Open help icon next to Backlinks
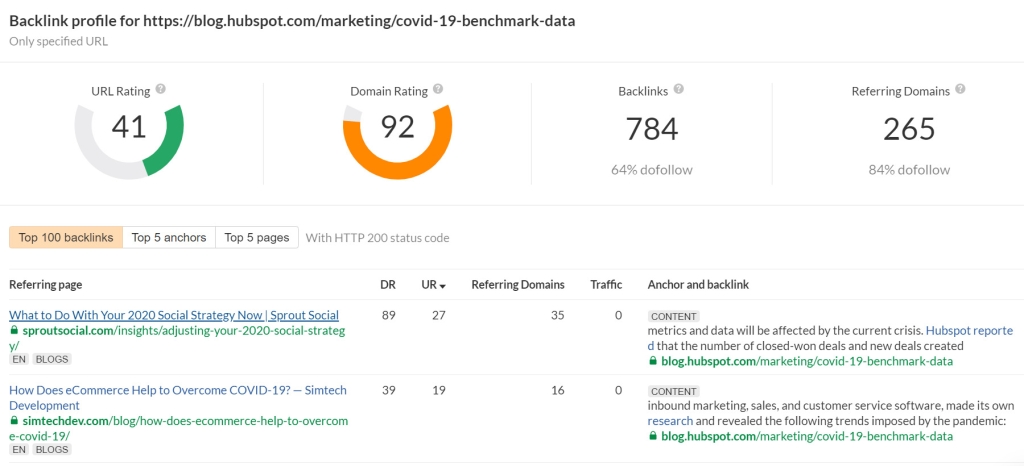 tap(679, 89)
